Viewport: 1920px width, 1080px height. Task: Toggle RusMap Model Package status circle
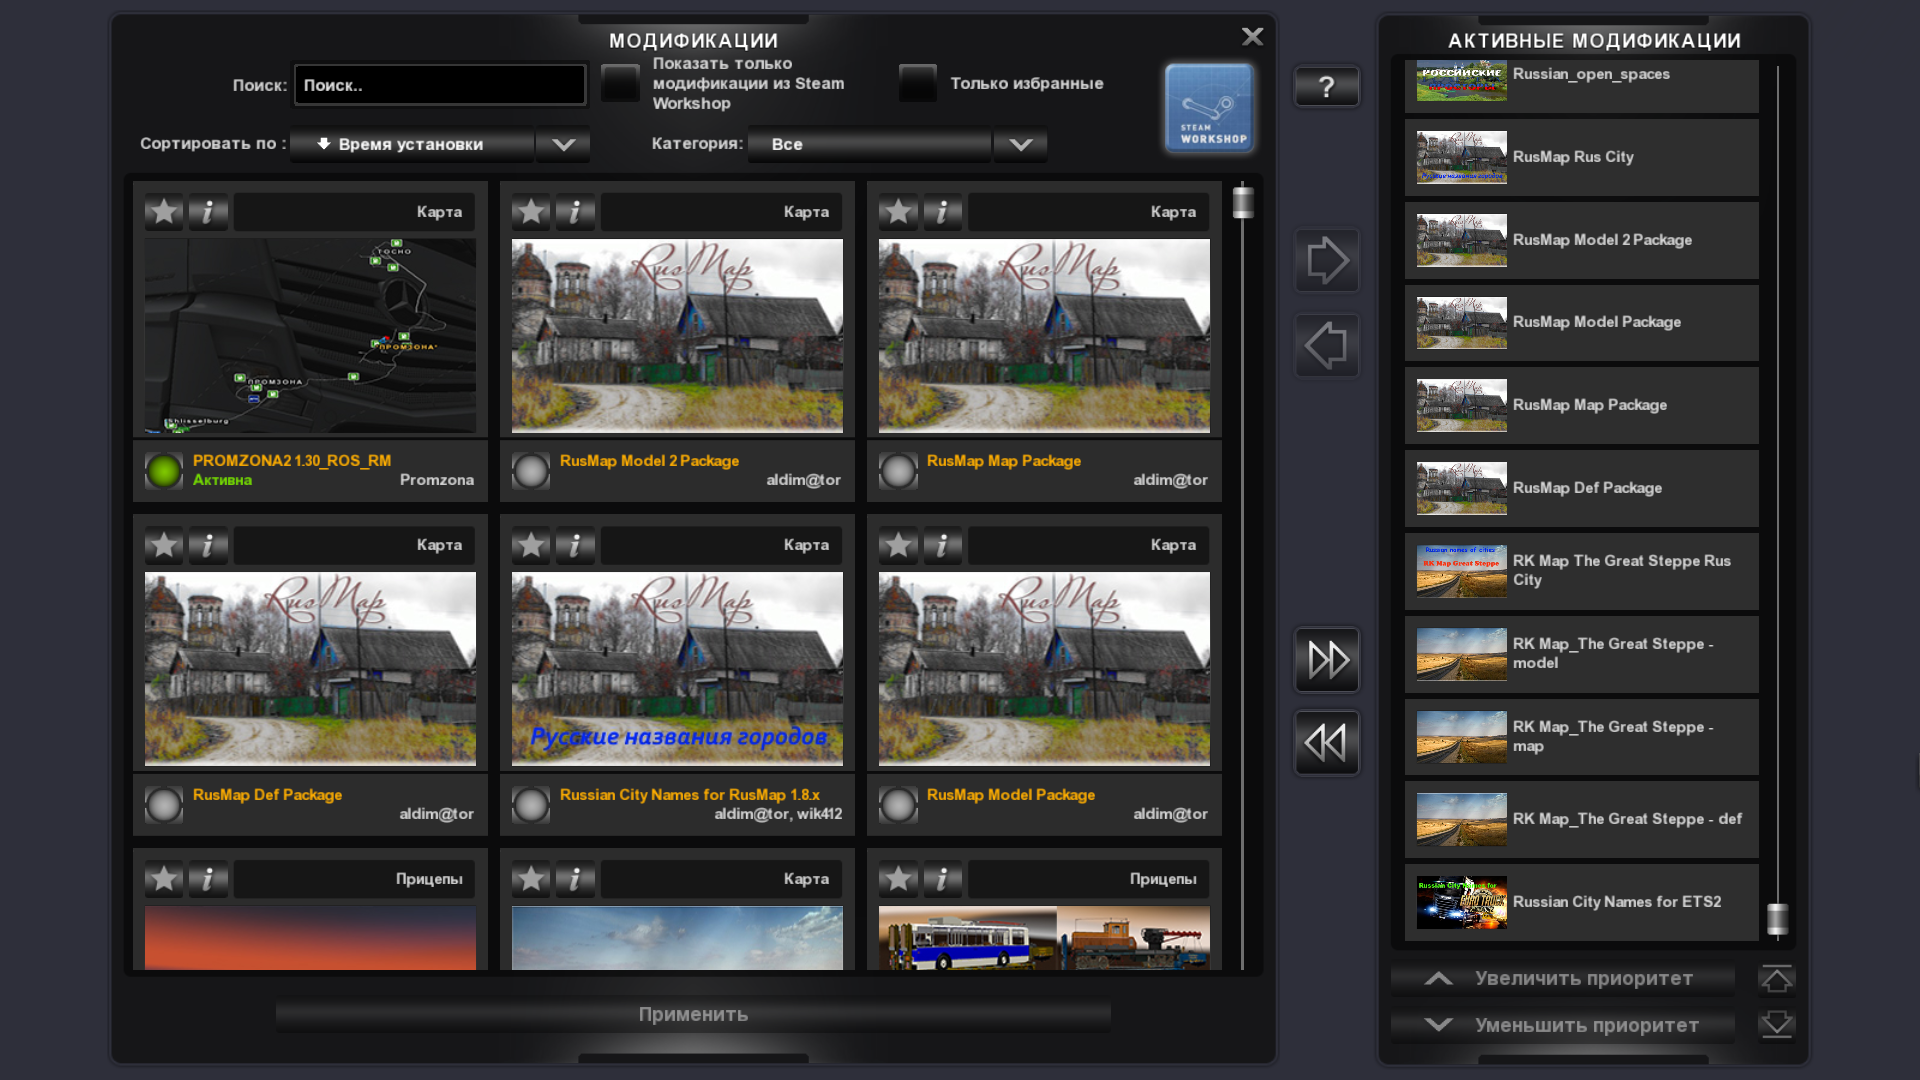[x=898, y=805]
